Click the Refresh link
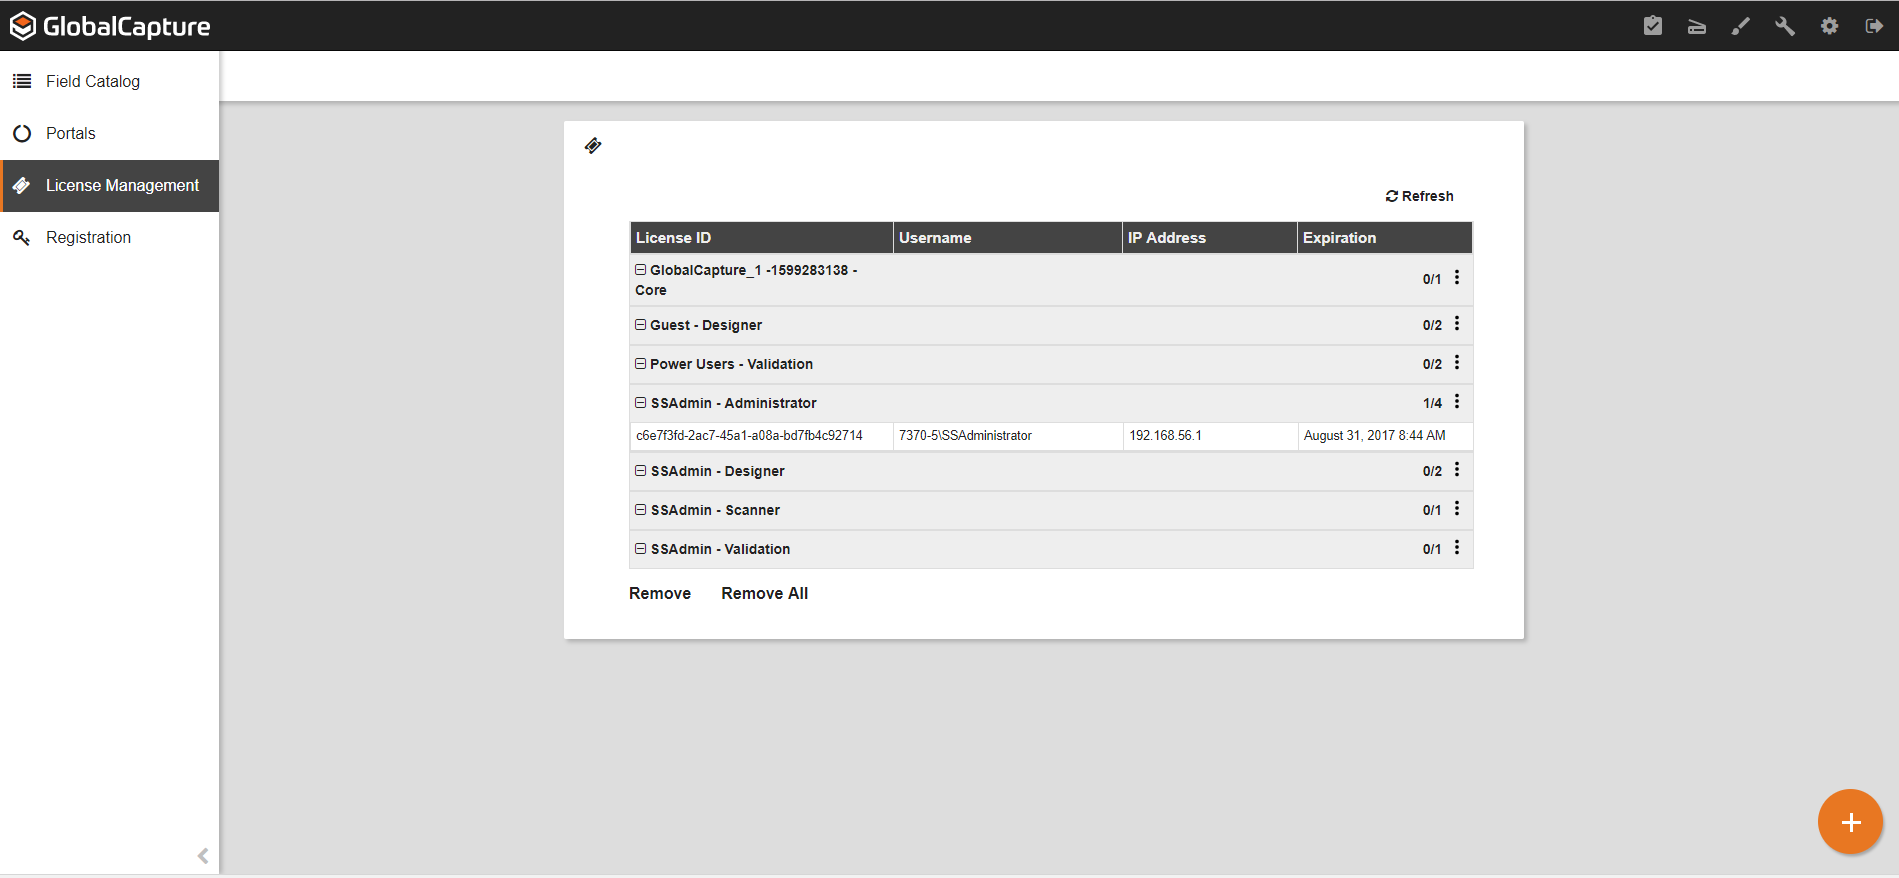1899x878 pixels. pos(1419,196)
